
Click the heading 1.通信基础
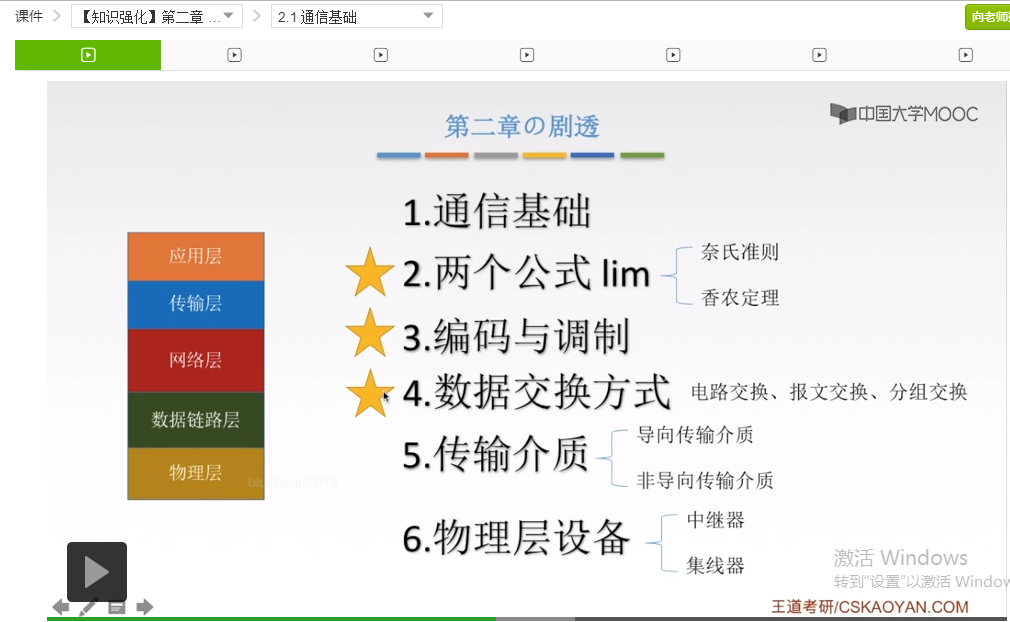(497, 212)
